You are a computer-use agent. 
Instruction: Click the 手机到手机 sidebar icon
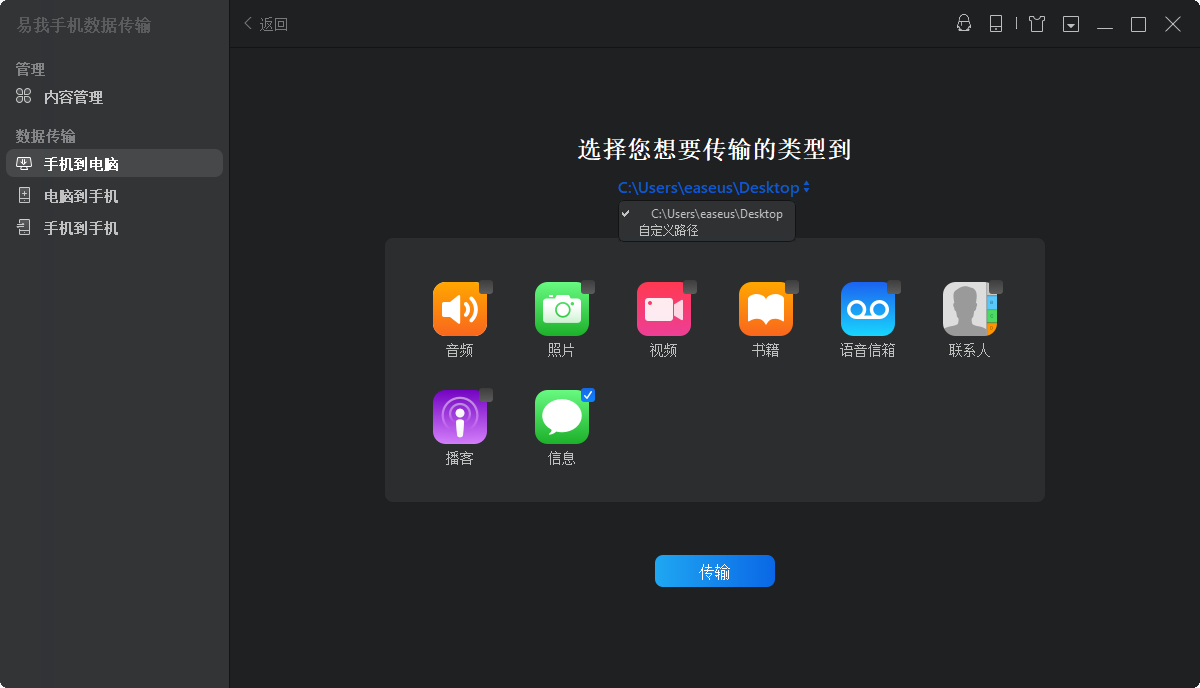(x=24, y=228)
